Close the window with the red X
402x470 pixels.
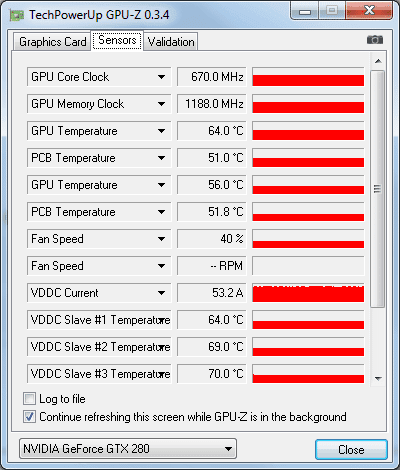(369, 11)
